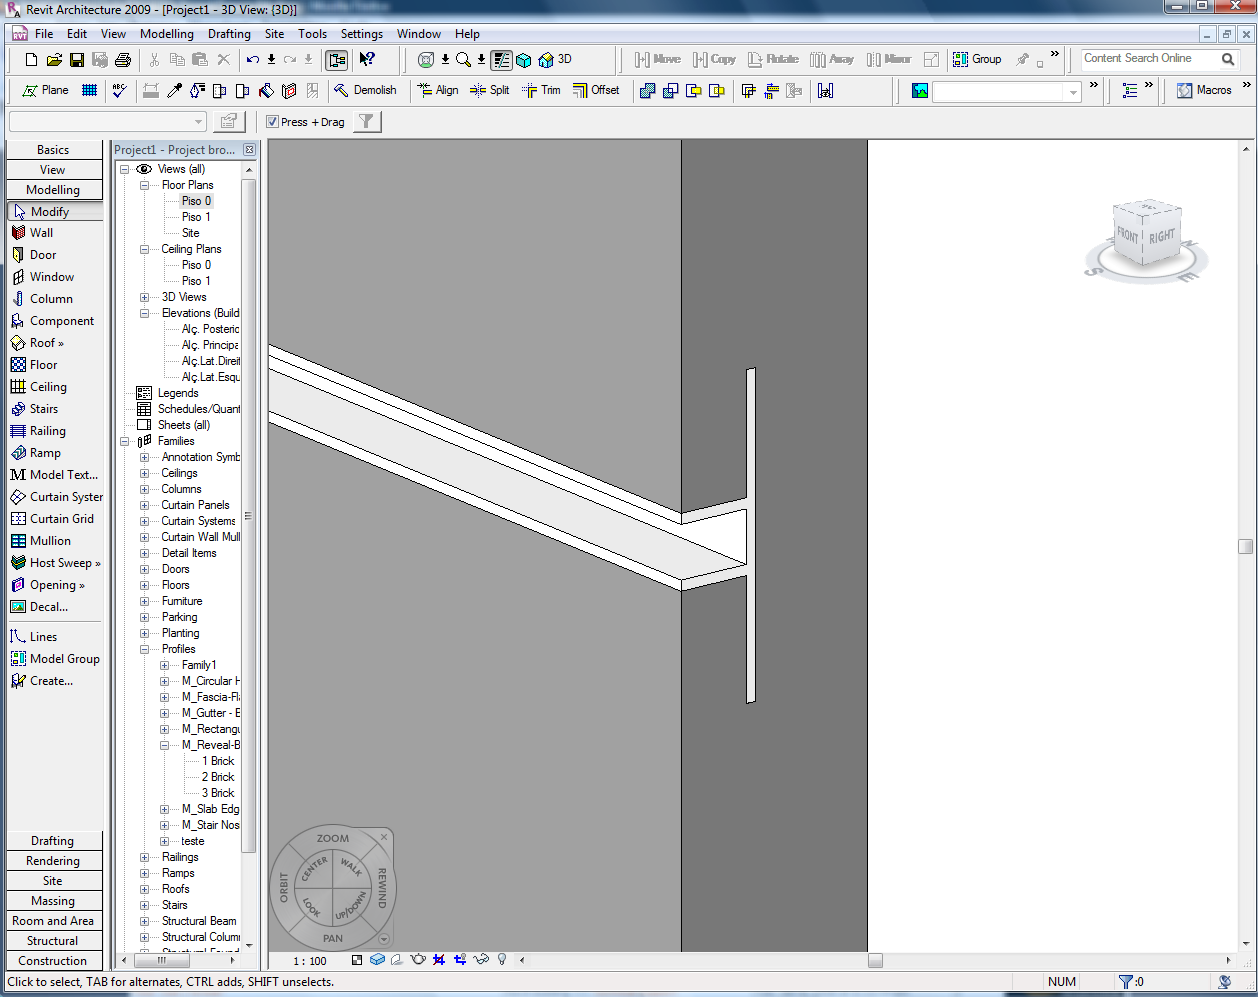Click the Filter funnel button
This screenshot has width=1258, height=997.
point(367,122)
